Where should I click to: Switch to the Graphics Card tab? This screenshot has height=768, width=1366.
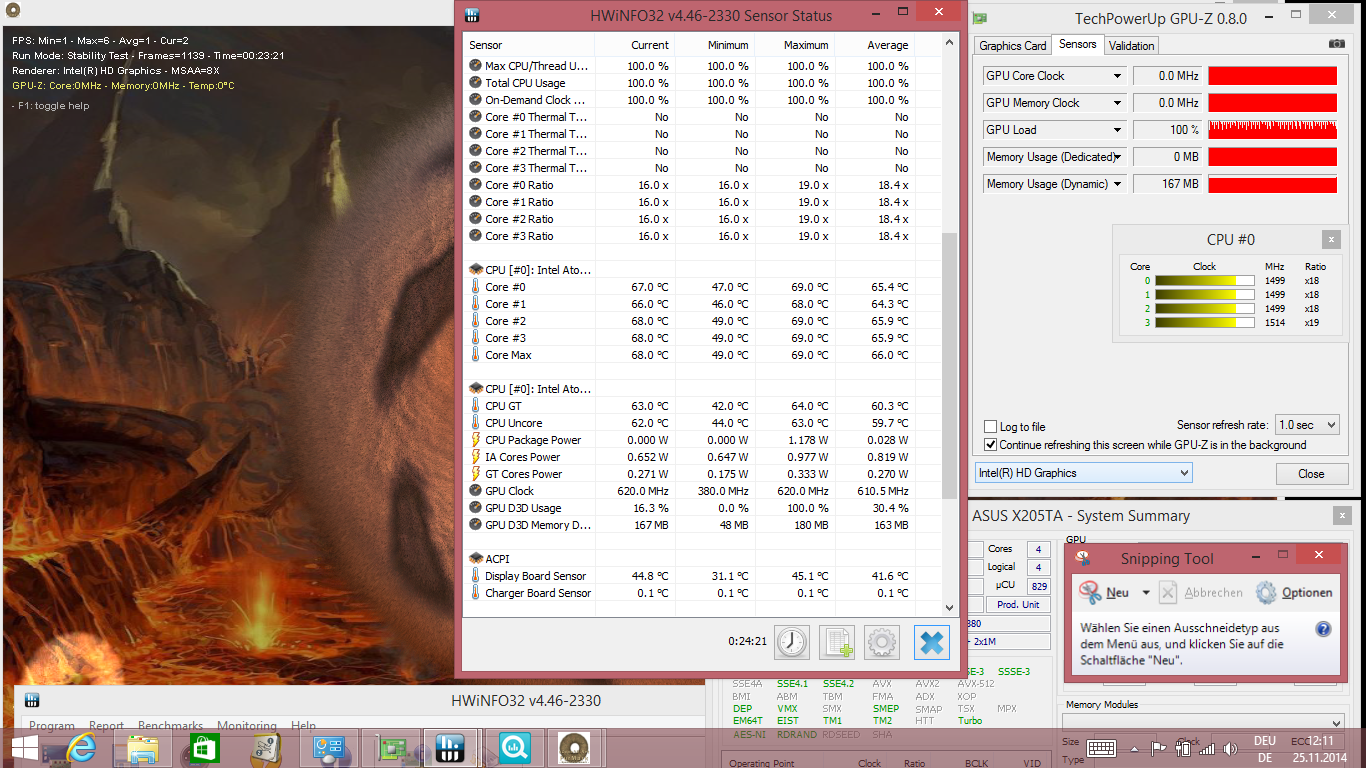click(1013, 46)
